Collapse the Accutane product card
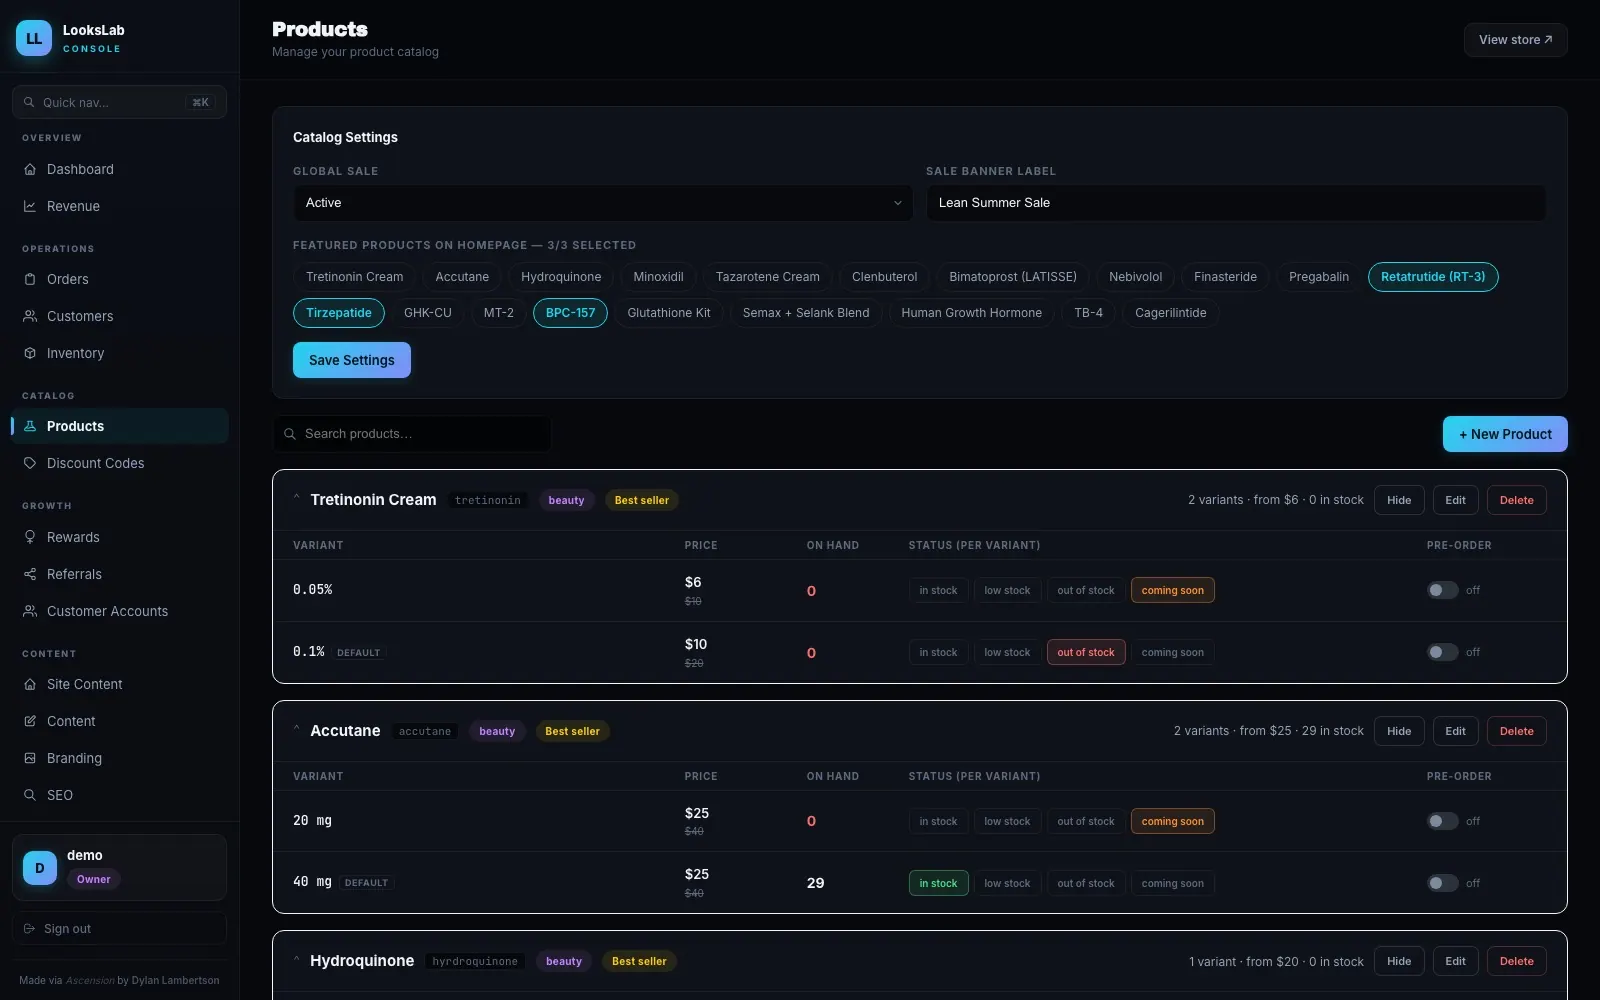The image size is (1600, 1000). [297, 729]
